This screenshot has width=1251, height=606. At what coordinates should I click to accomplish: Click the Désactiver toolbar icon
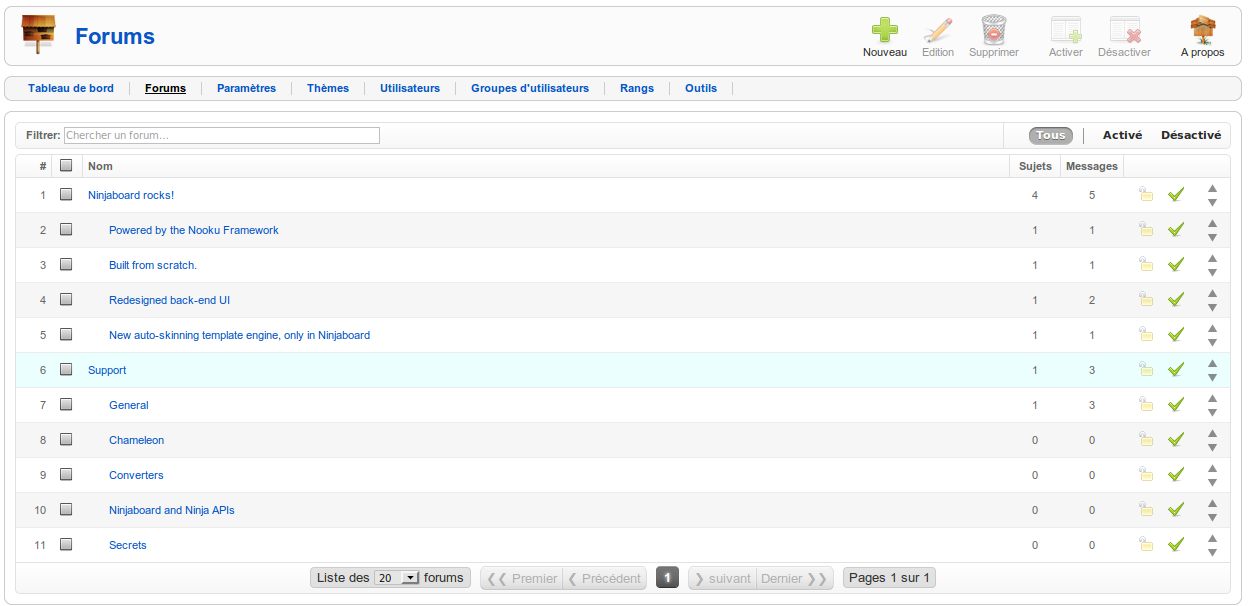[x=1124, y=31]
